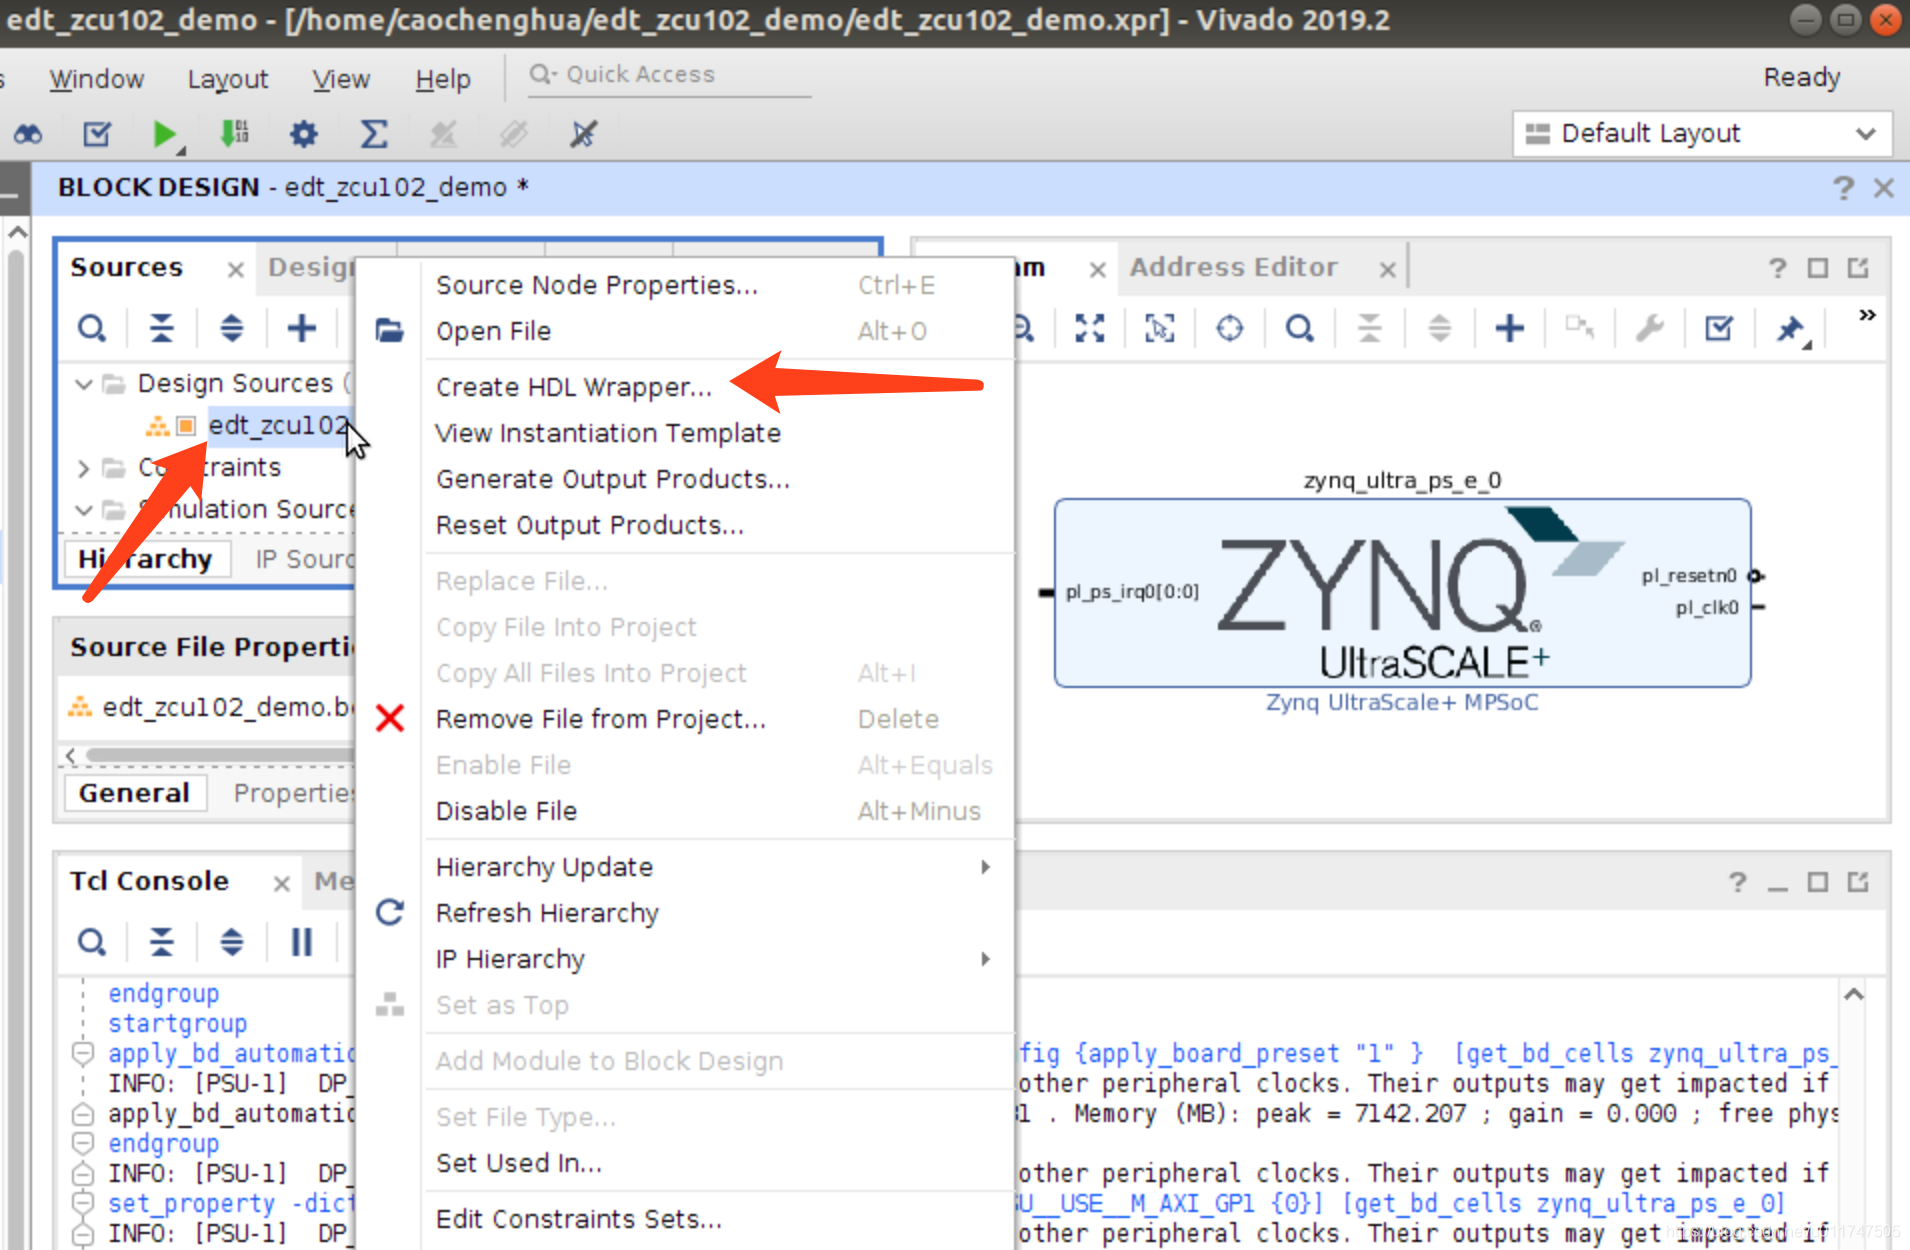This screenshot has height=1250, width=1910.
Task: Open the Help menu
Action: [x=443, y=78]
